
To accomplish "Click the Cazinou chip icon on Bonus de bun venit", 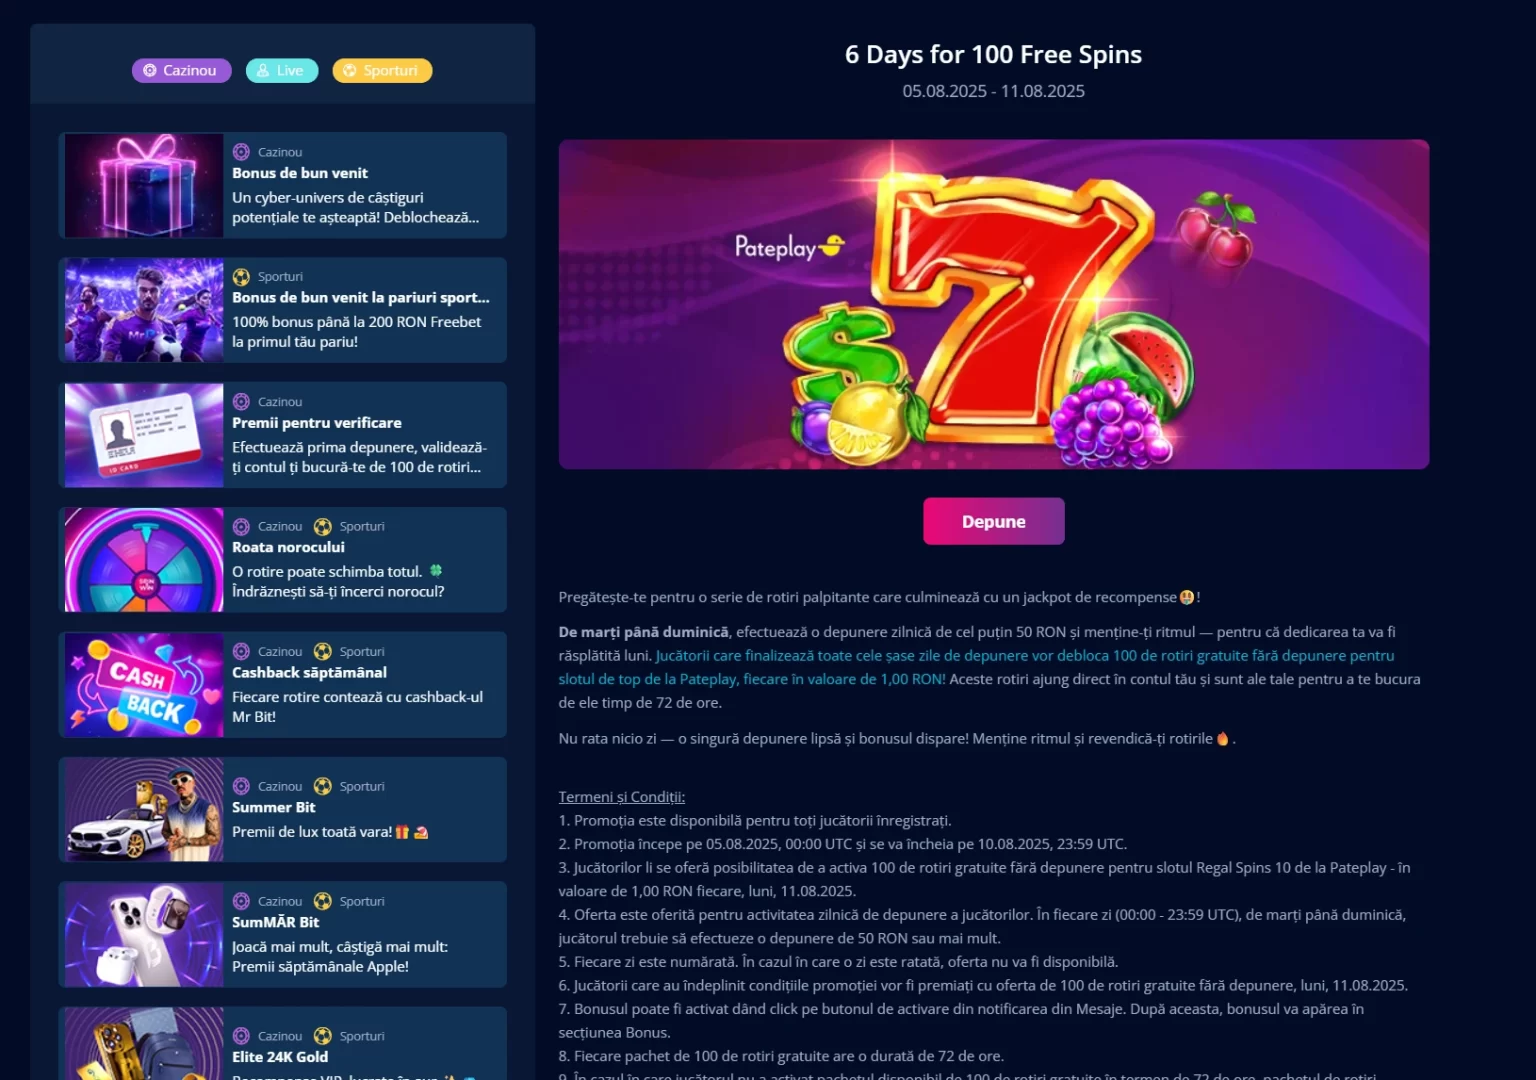I will pos(241,152).
